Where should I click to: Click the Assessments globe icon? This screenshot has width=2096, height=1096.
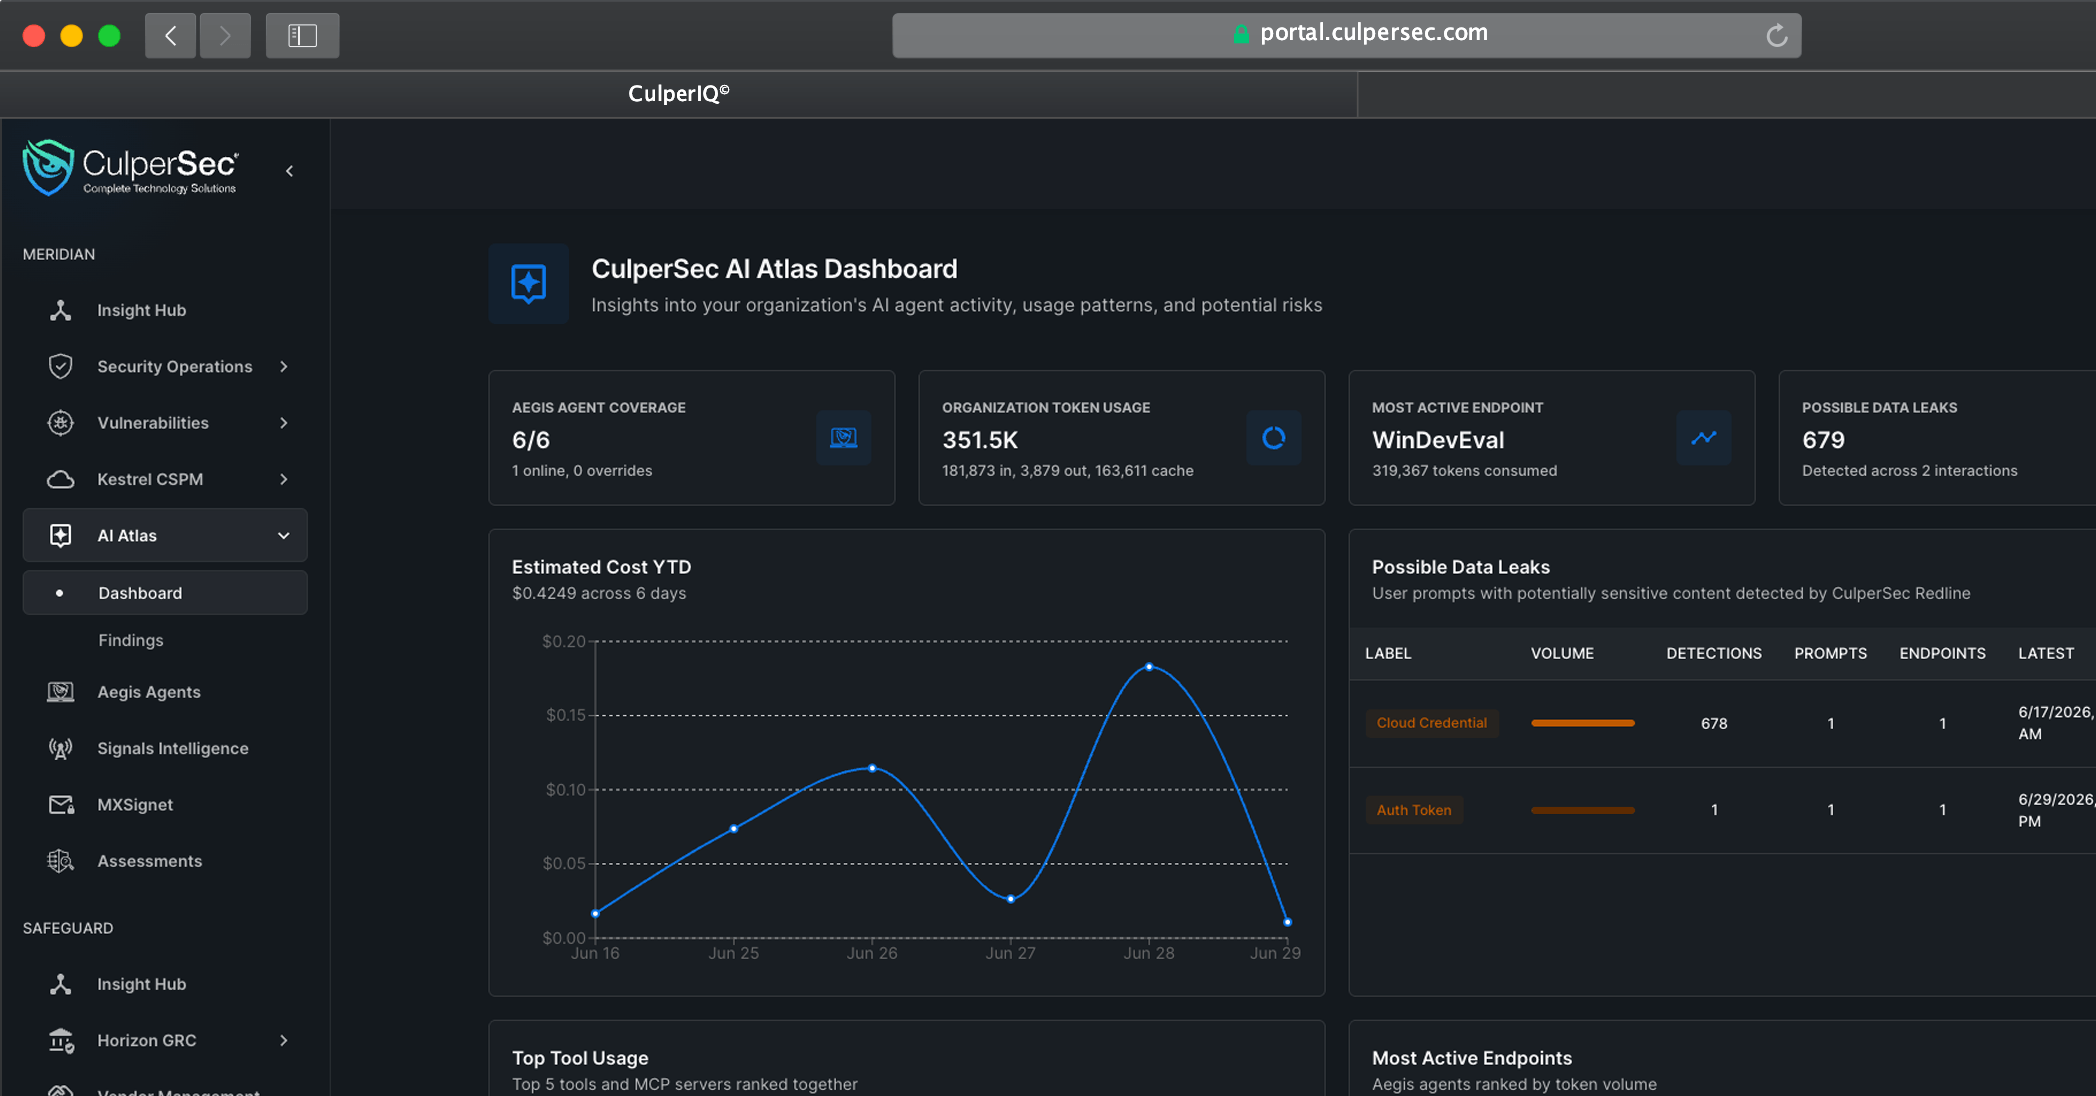pyautogui.click(x=61, y=861)
